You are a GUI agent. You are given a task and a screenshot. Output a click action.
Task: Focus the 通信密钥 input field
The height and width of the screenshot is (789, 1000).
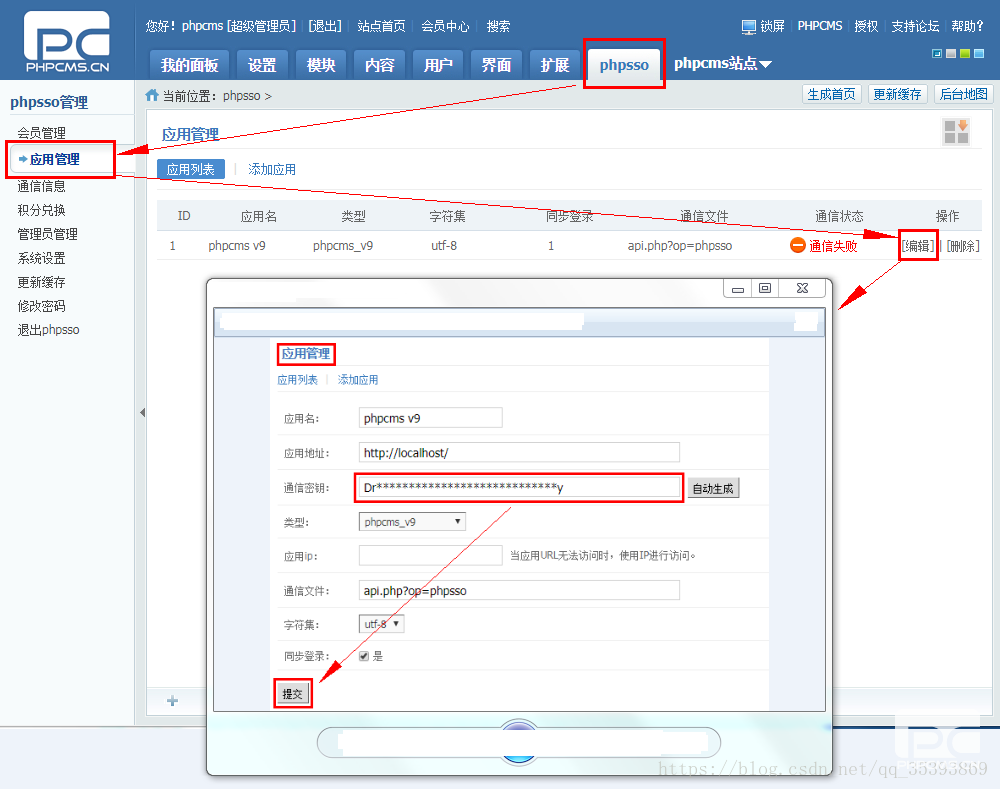[519, 488]
